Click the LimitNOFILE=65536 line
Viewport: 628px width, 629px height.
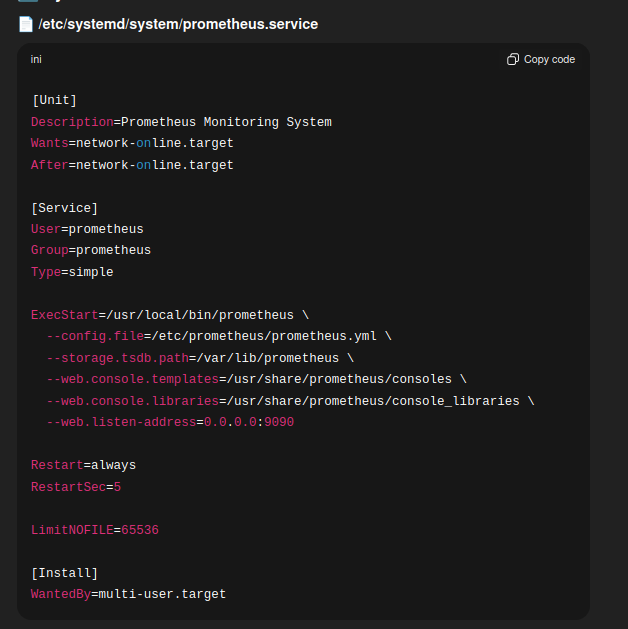coord(95,530)
